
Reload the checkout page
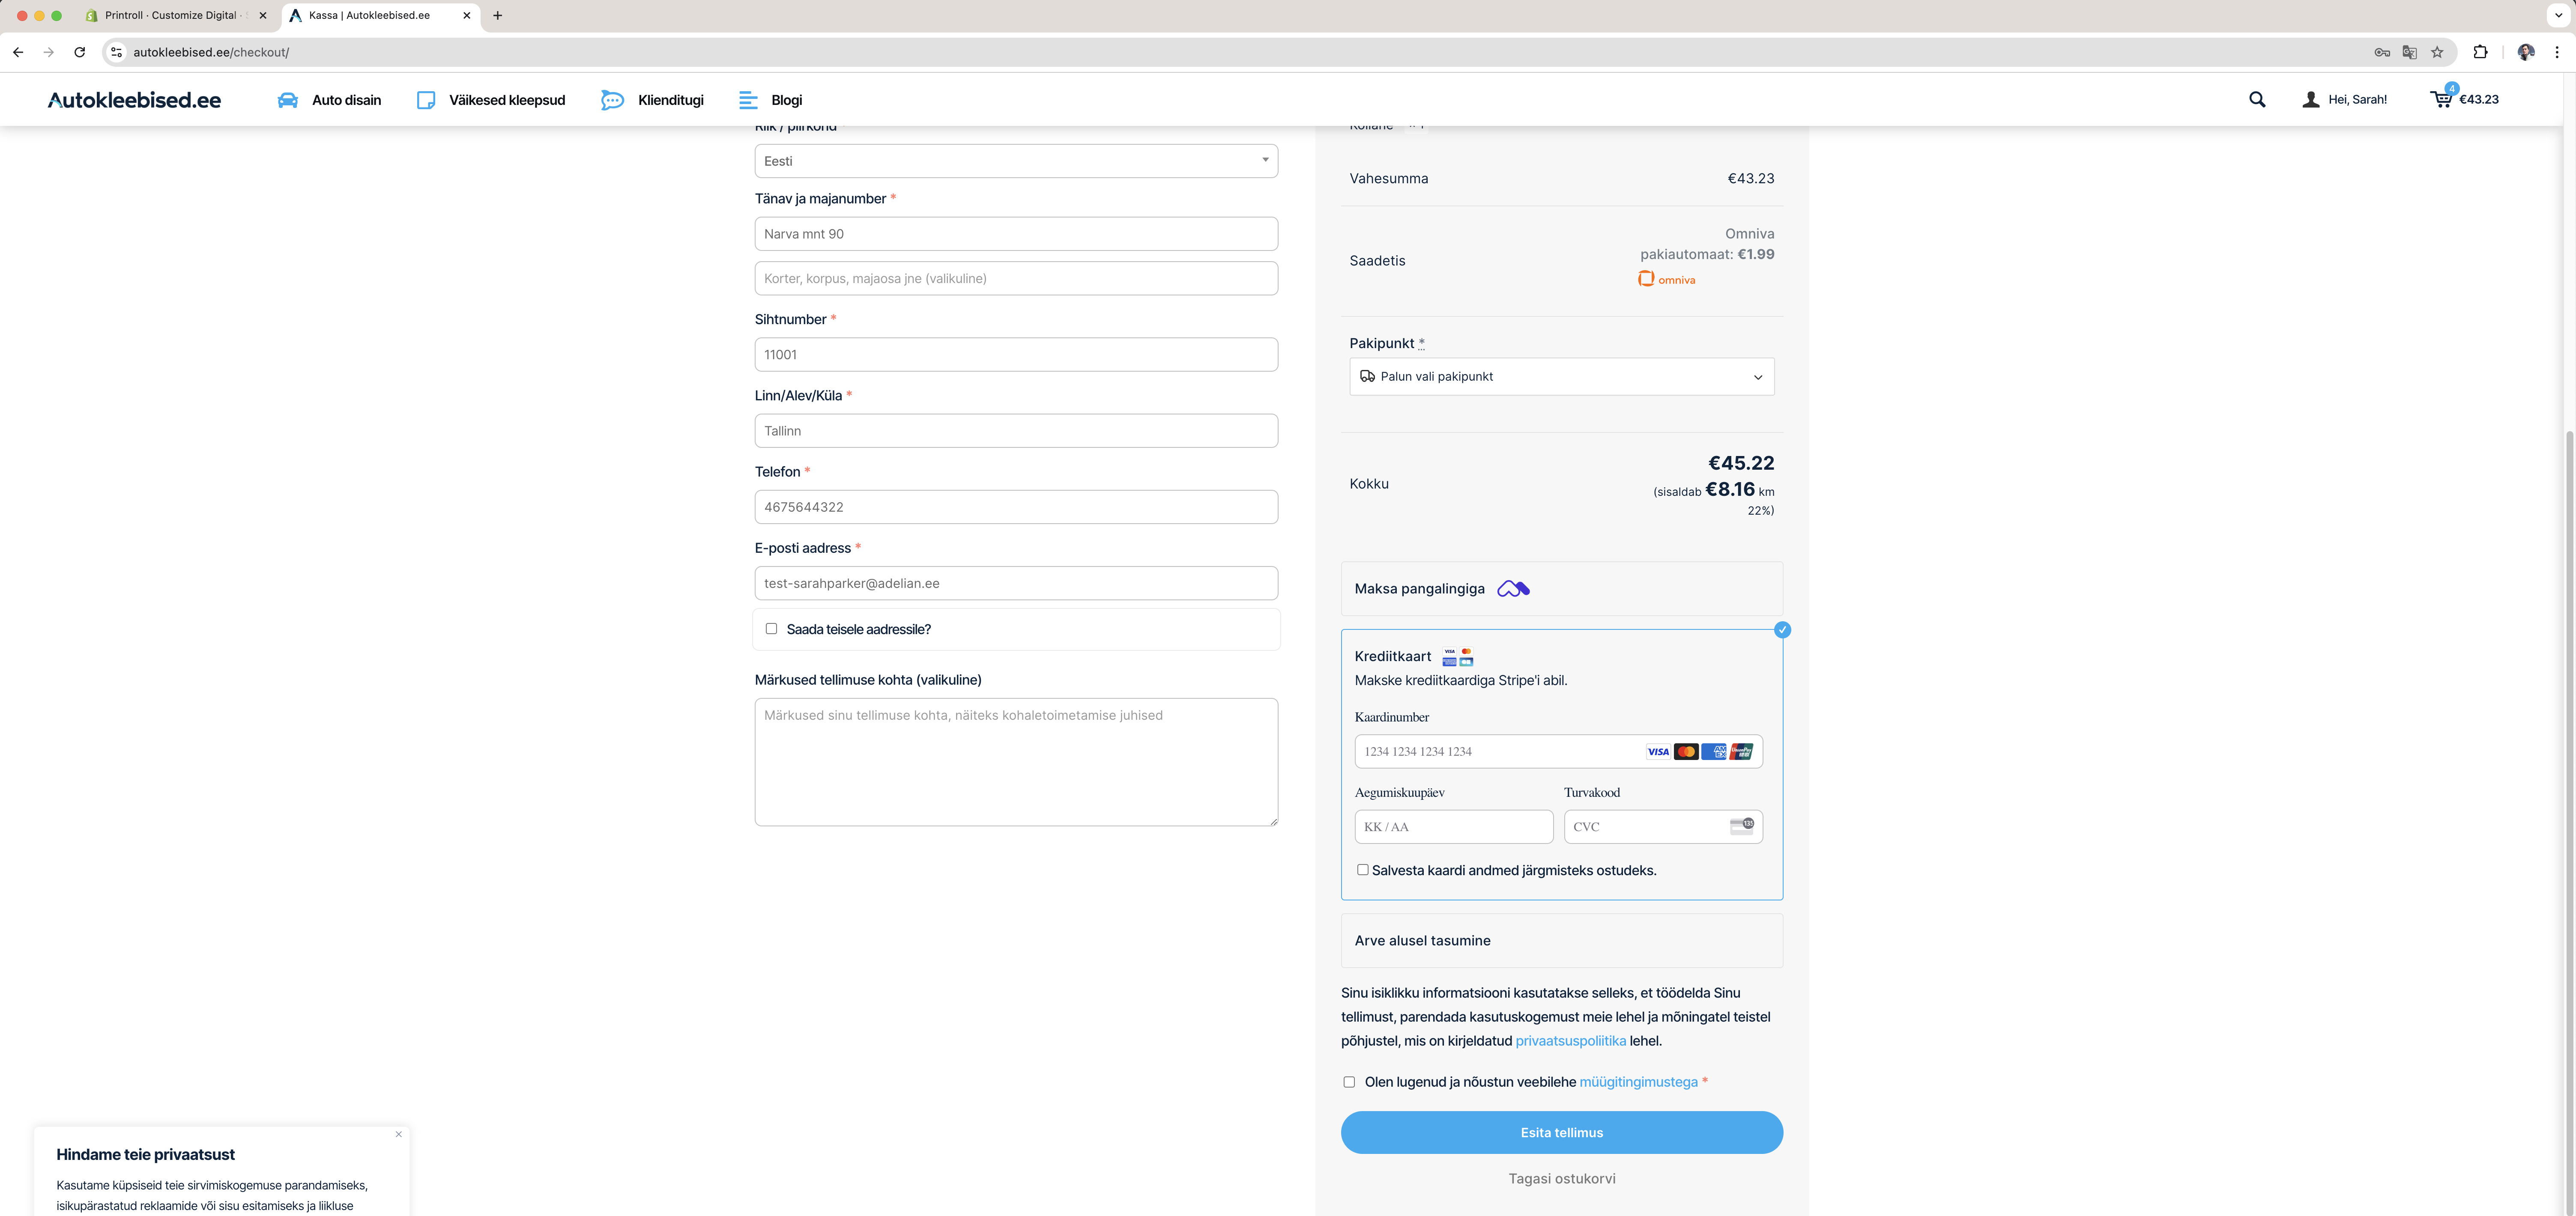[80, 52]
